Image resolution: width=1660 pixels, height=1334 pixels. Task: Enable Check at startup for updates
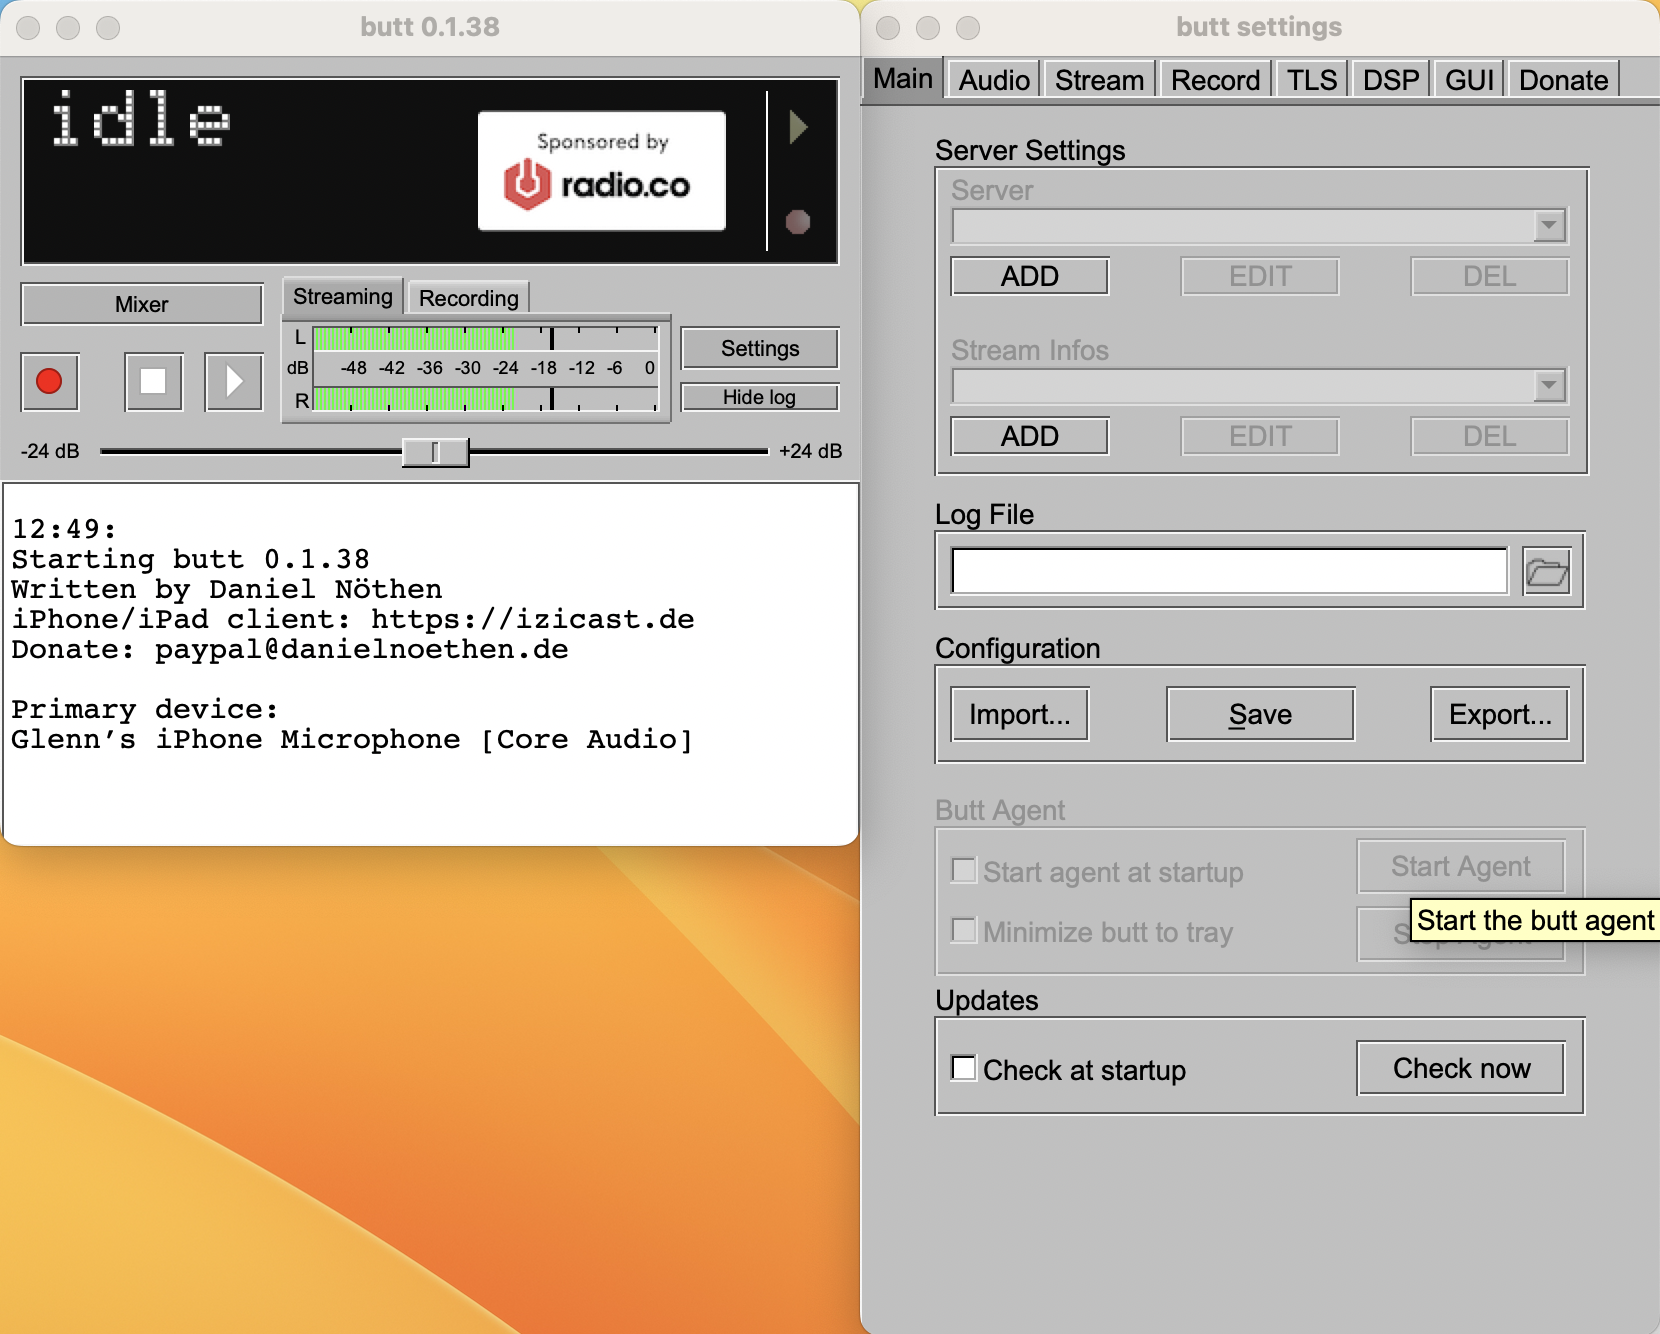[964, 1068]
